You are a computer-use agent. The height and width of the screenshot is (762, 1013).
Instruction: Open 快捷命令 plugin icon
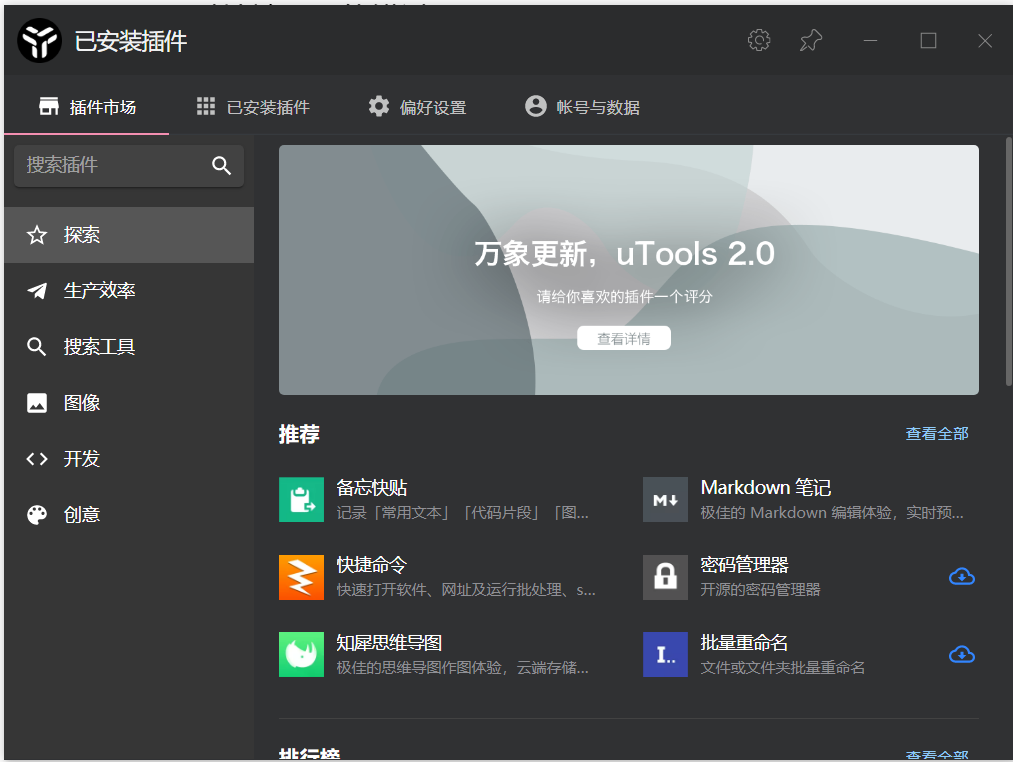point(301,577)
